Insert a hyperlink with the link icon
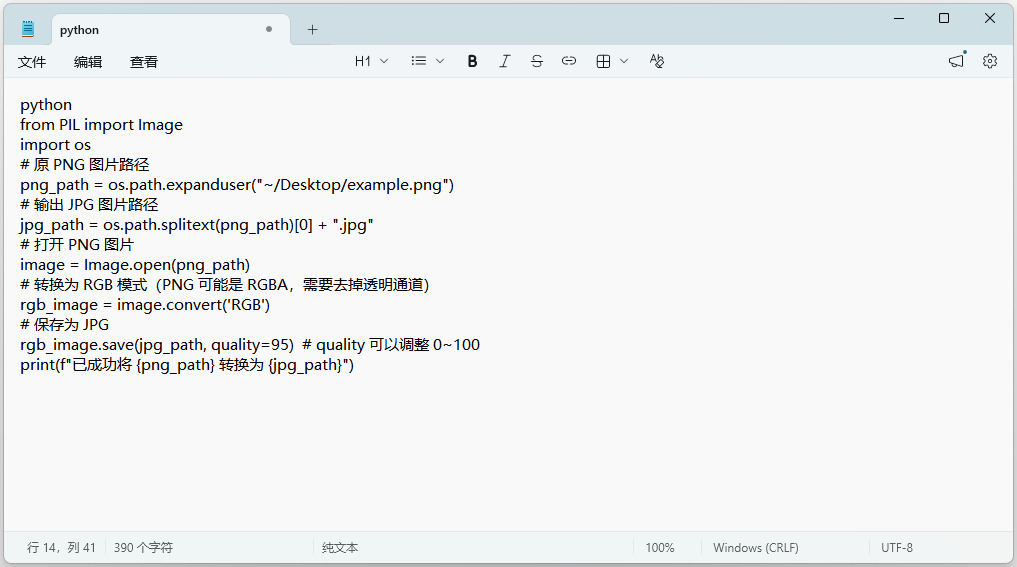The height and width of the screenshot is (567, 1017). point(569,61)
